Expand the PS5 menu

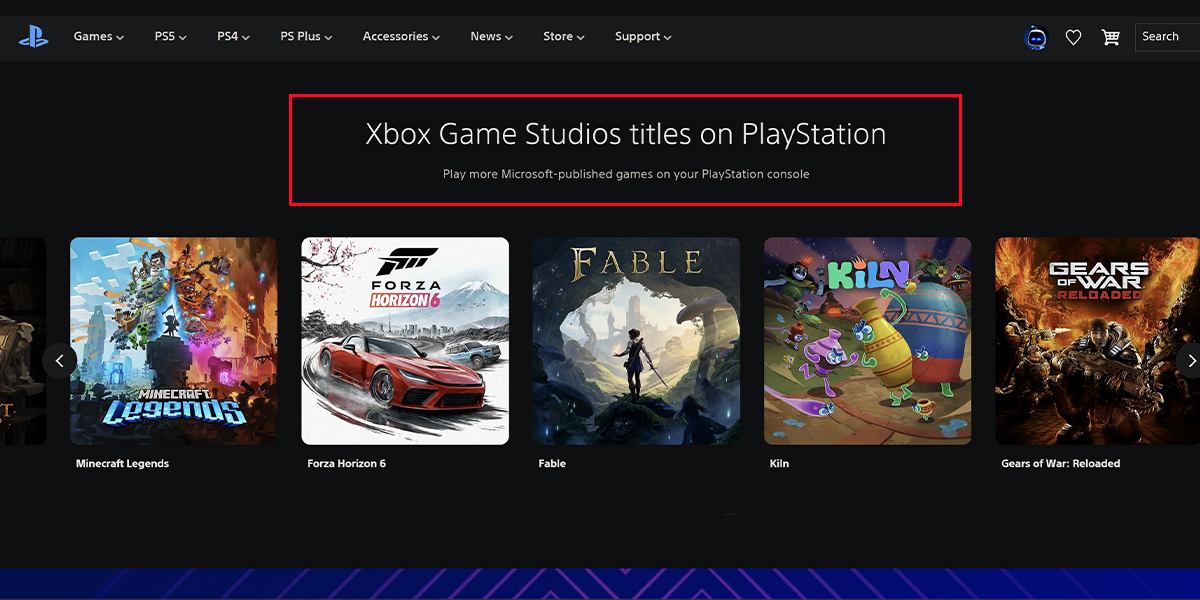tap(171, 37)
